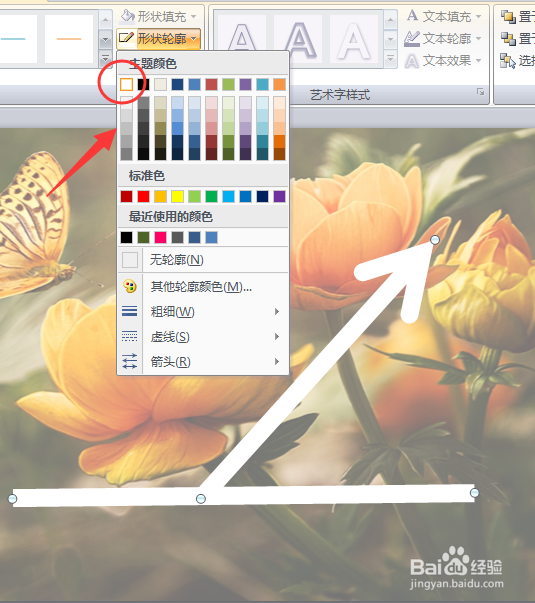This screenshot has height=603, width=535.
Task: Select the orange line shape style thumbnail
Action: 69,39
